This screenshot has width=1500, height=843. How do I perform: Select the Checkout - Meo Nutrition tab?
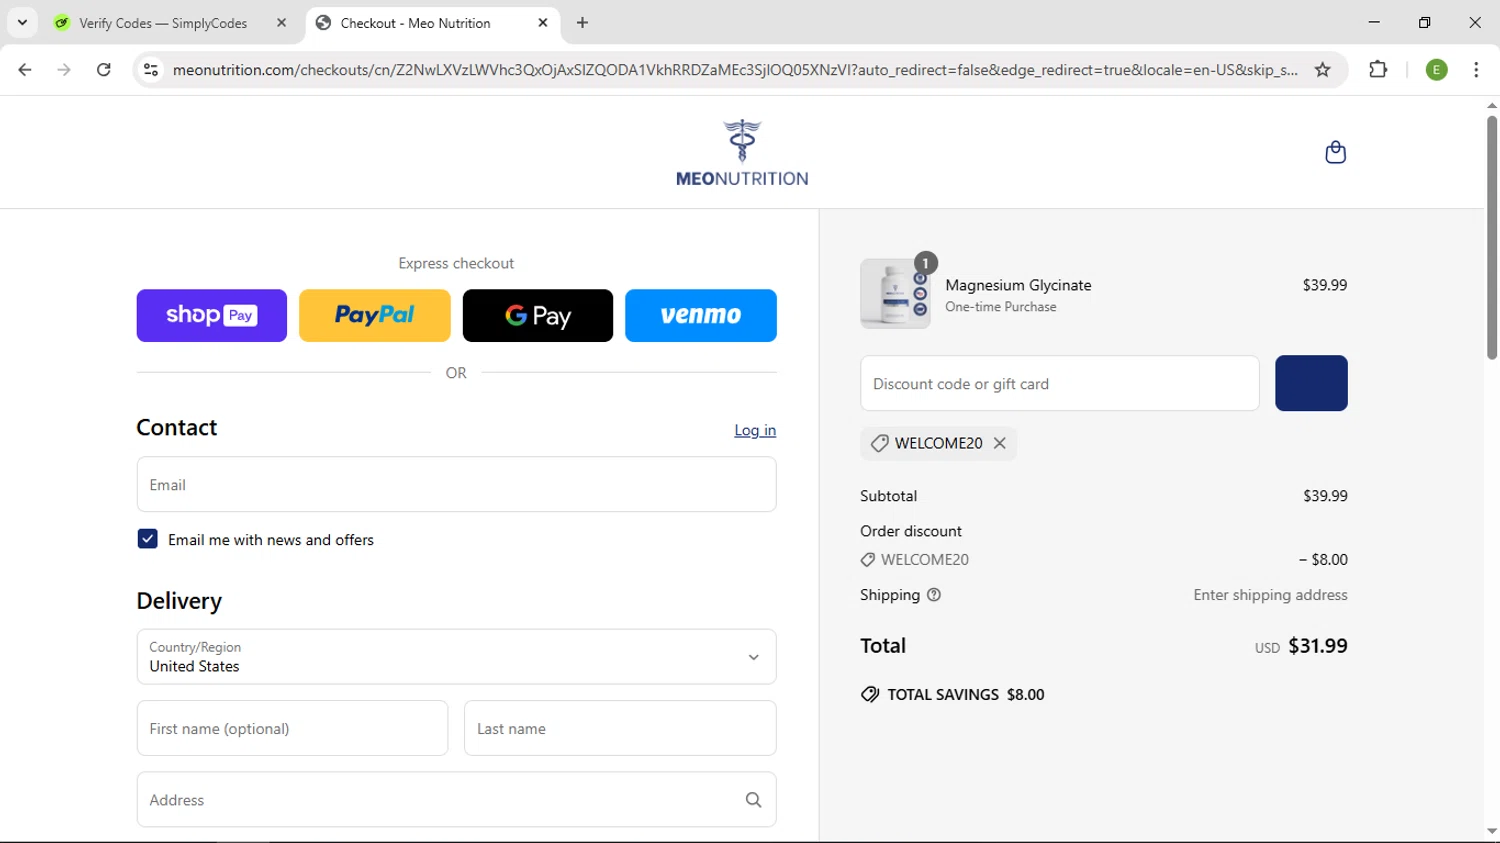tap(415, 23)
